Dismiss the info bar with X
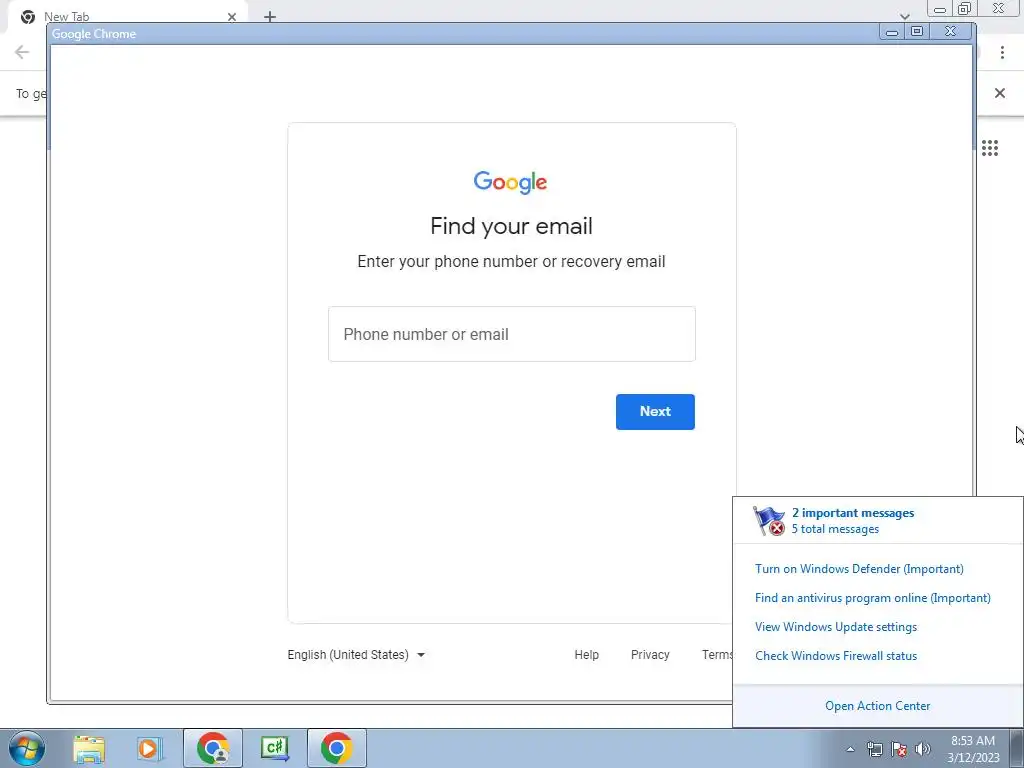Image resolution: width=1024 pixels, height=768 pixels. click(1000, 93)
